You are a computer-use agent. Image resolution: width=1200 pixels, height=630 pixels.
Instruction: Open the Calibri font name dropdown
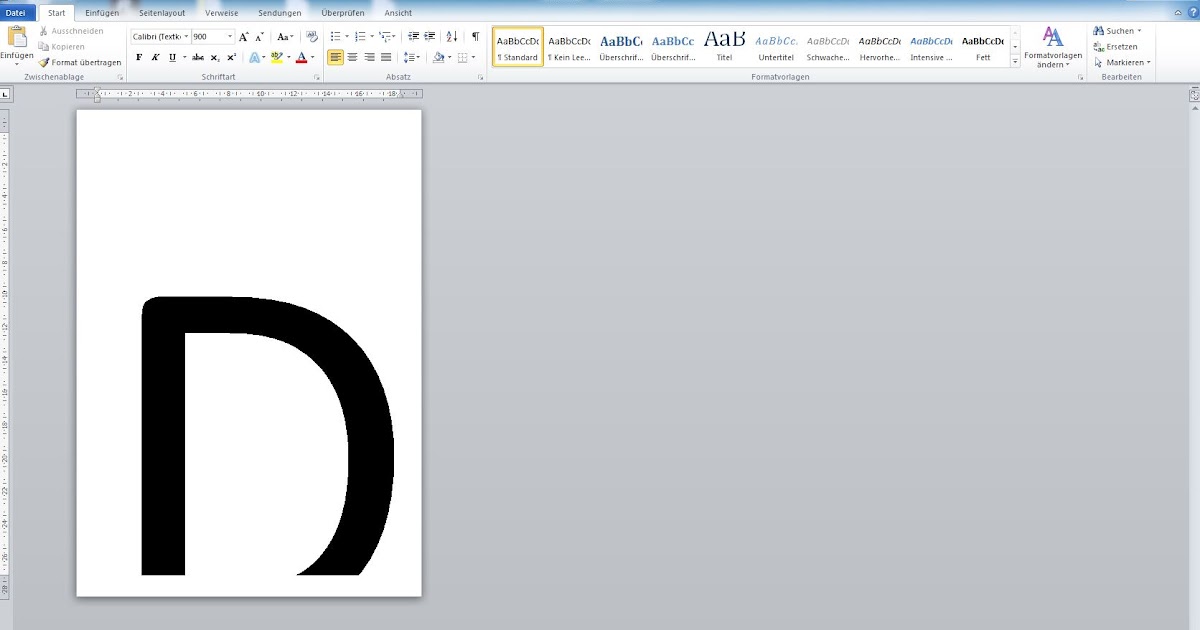[x=186, y=36]
